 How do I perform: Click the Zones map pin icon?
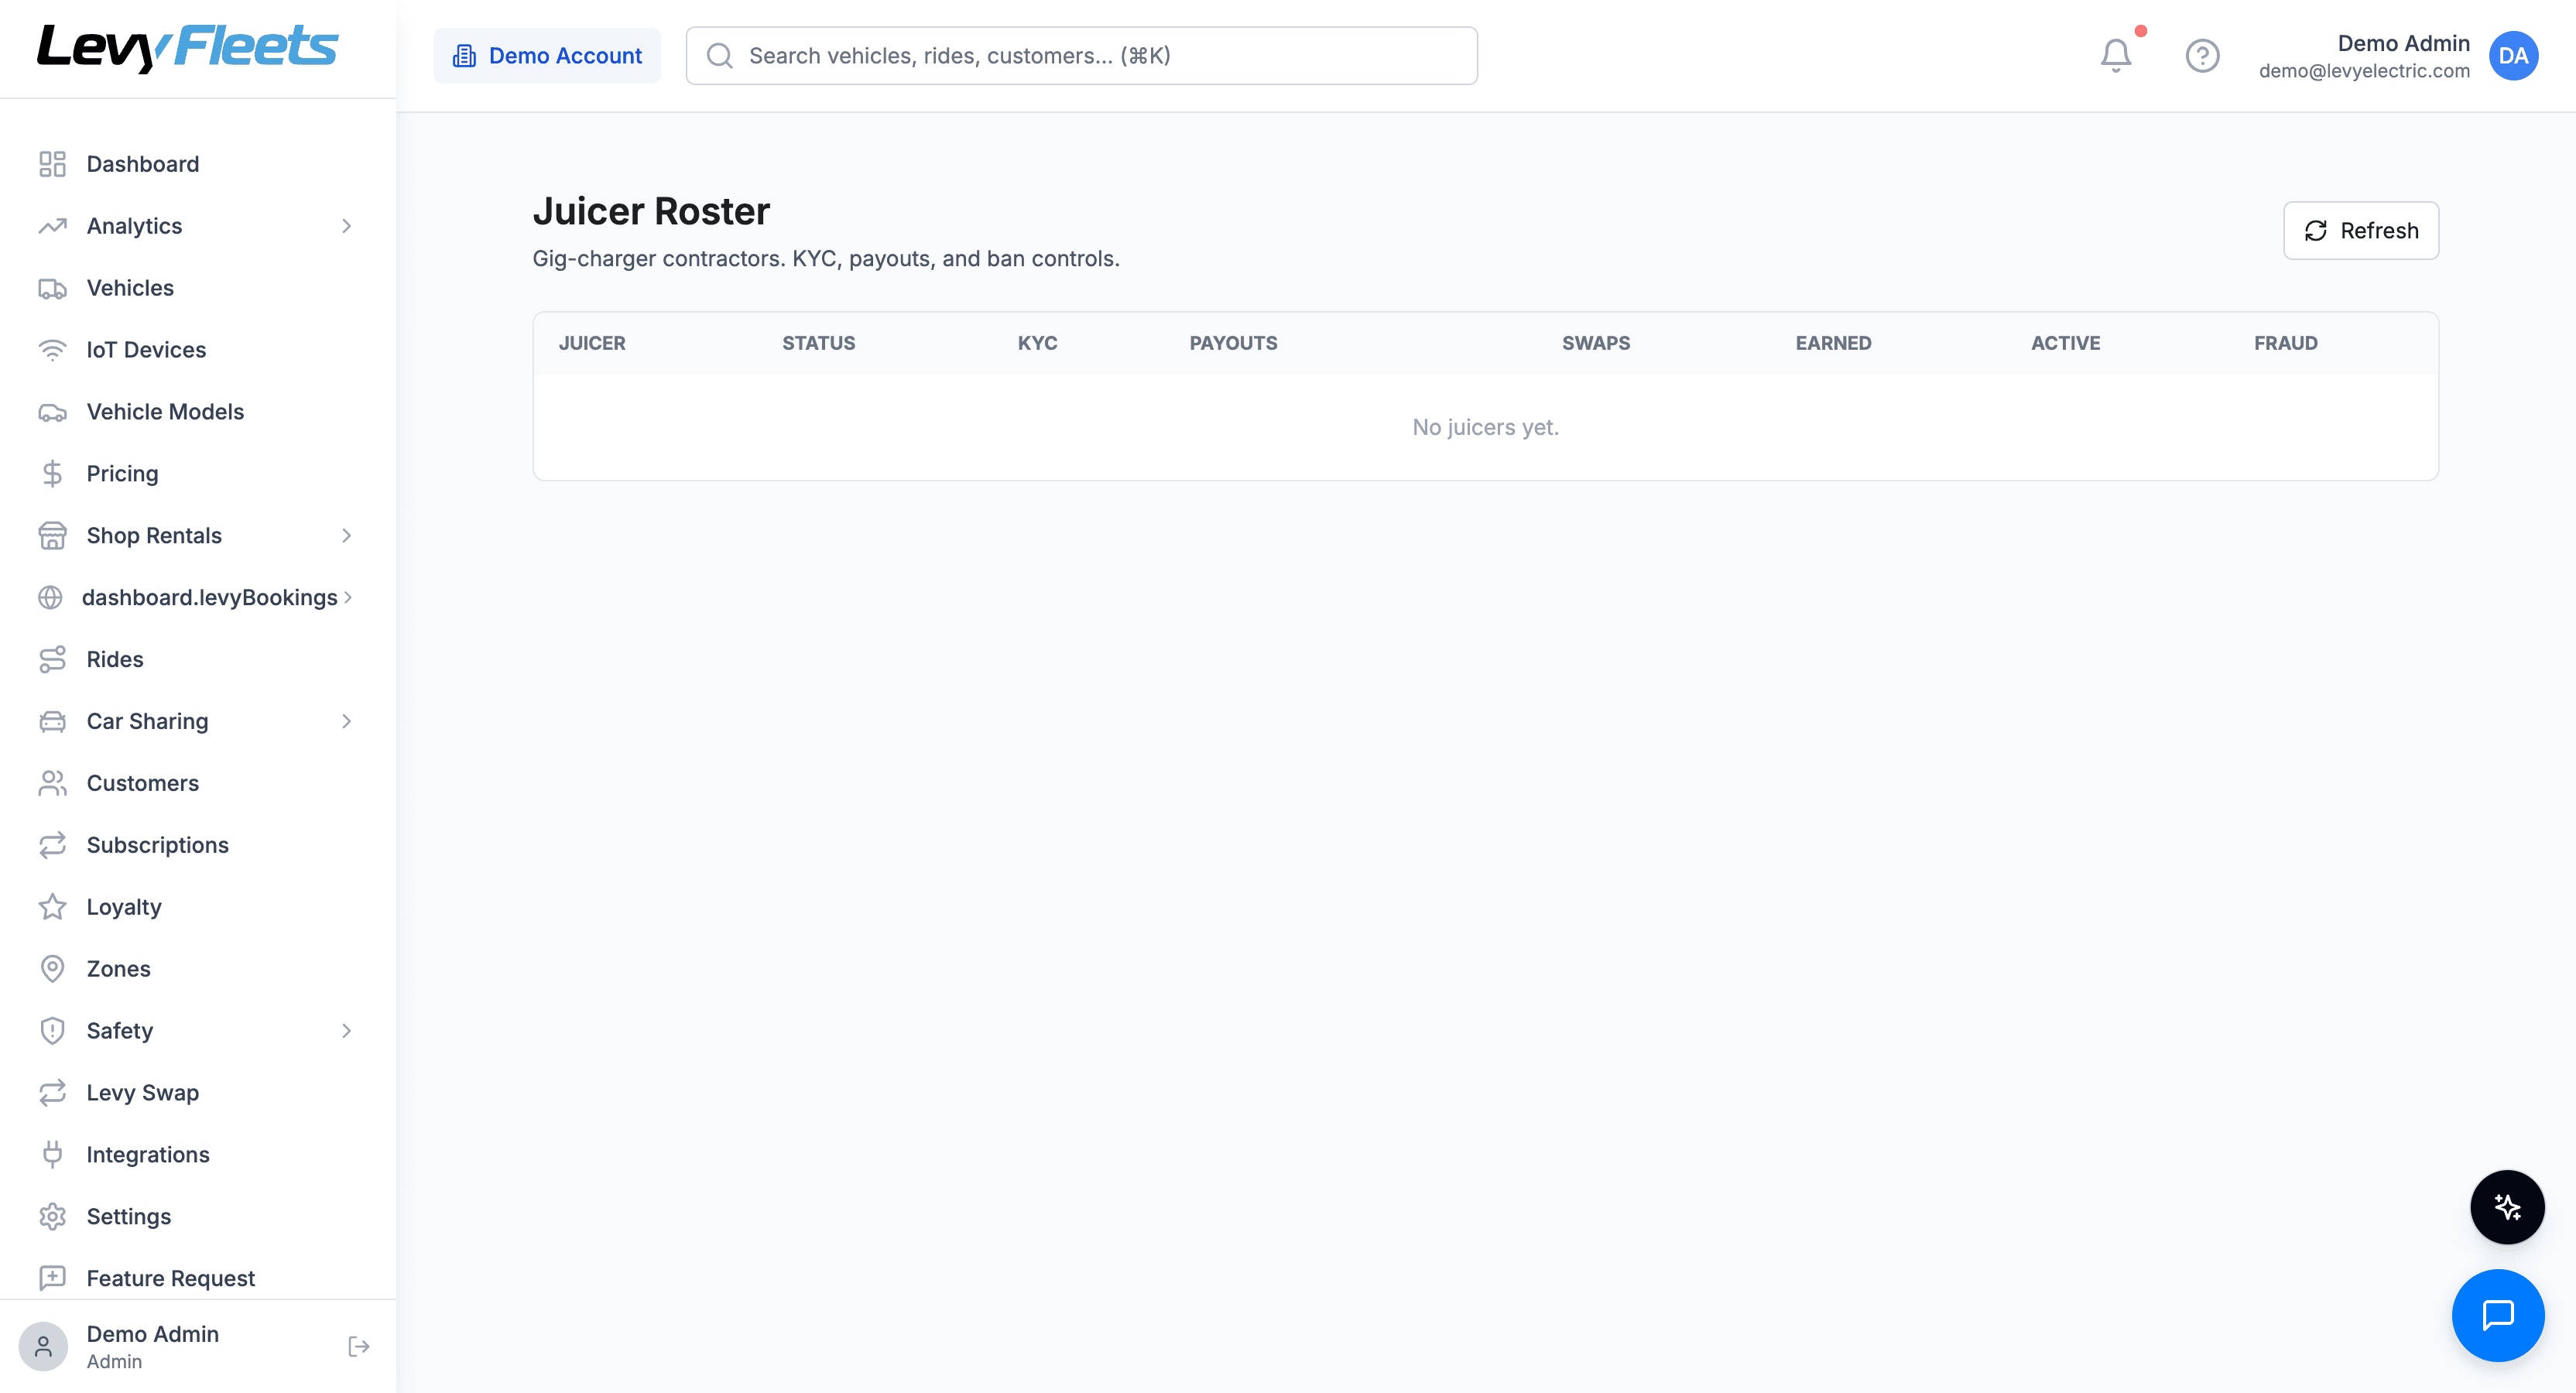[x=52, y=969]
